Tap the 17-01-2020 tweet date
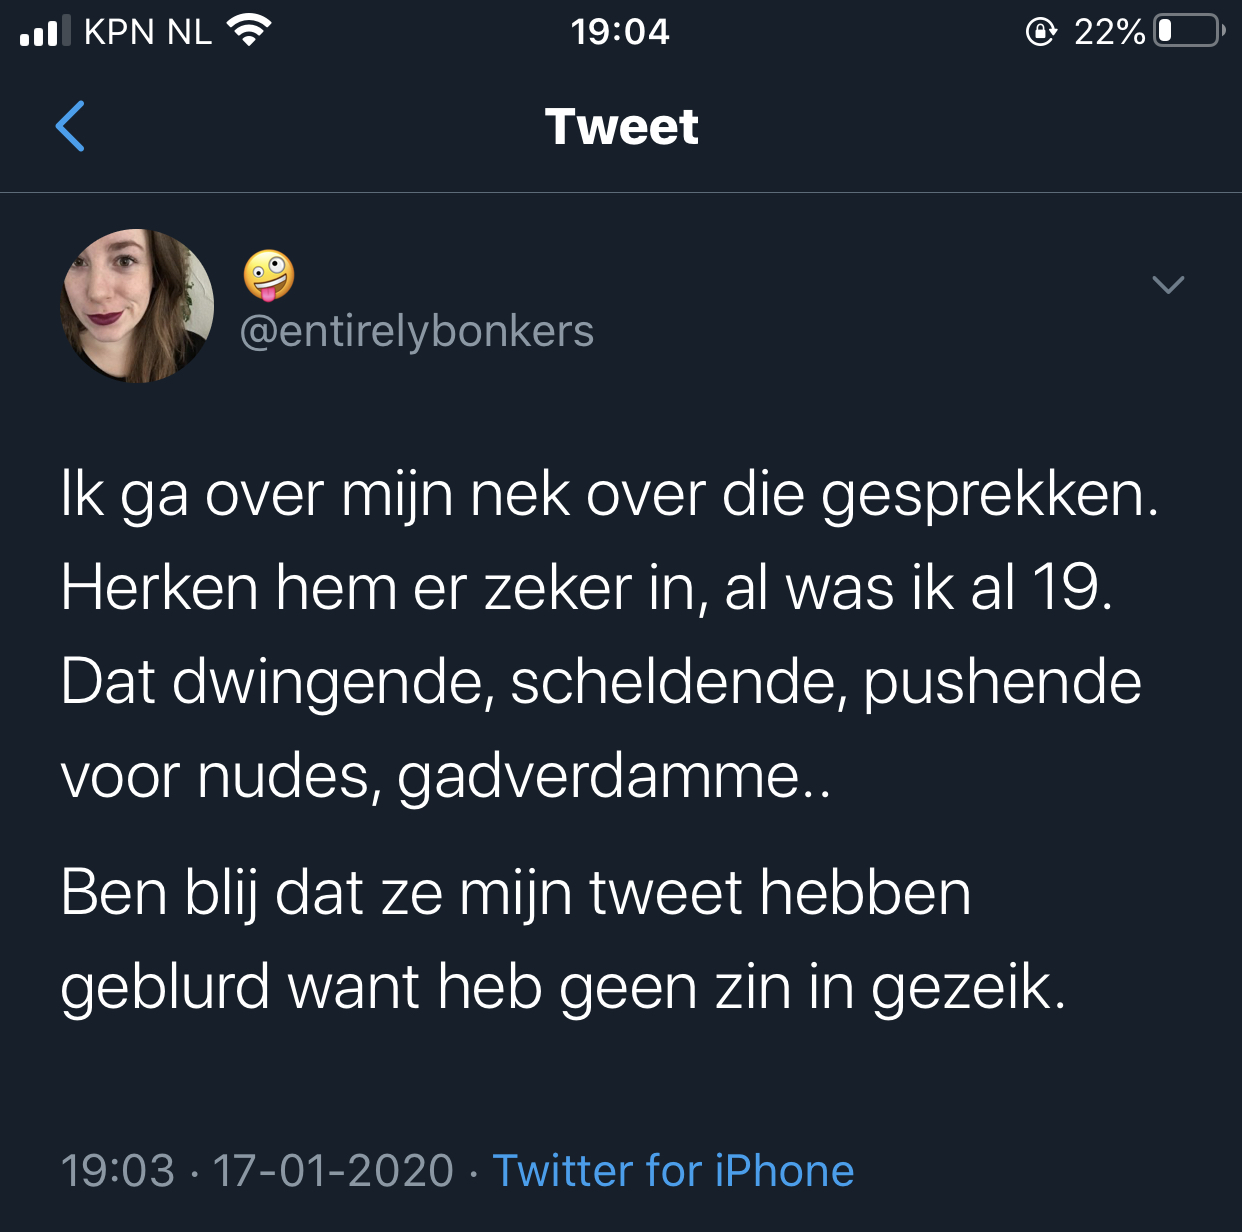Image resolution: width=1242 pixels, height=1232 pixels. click(333, 1171)
